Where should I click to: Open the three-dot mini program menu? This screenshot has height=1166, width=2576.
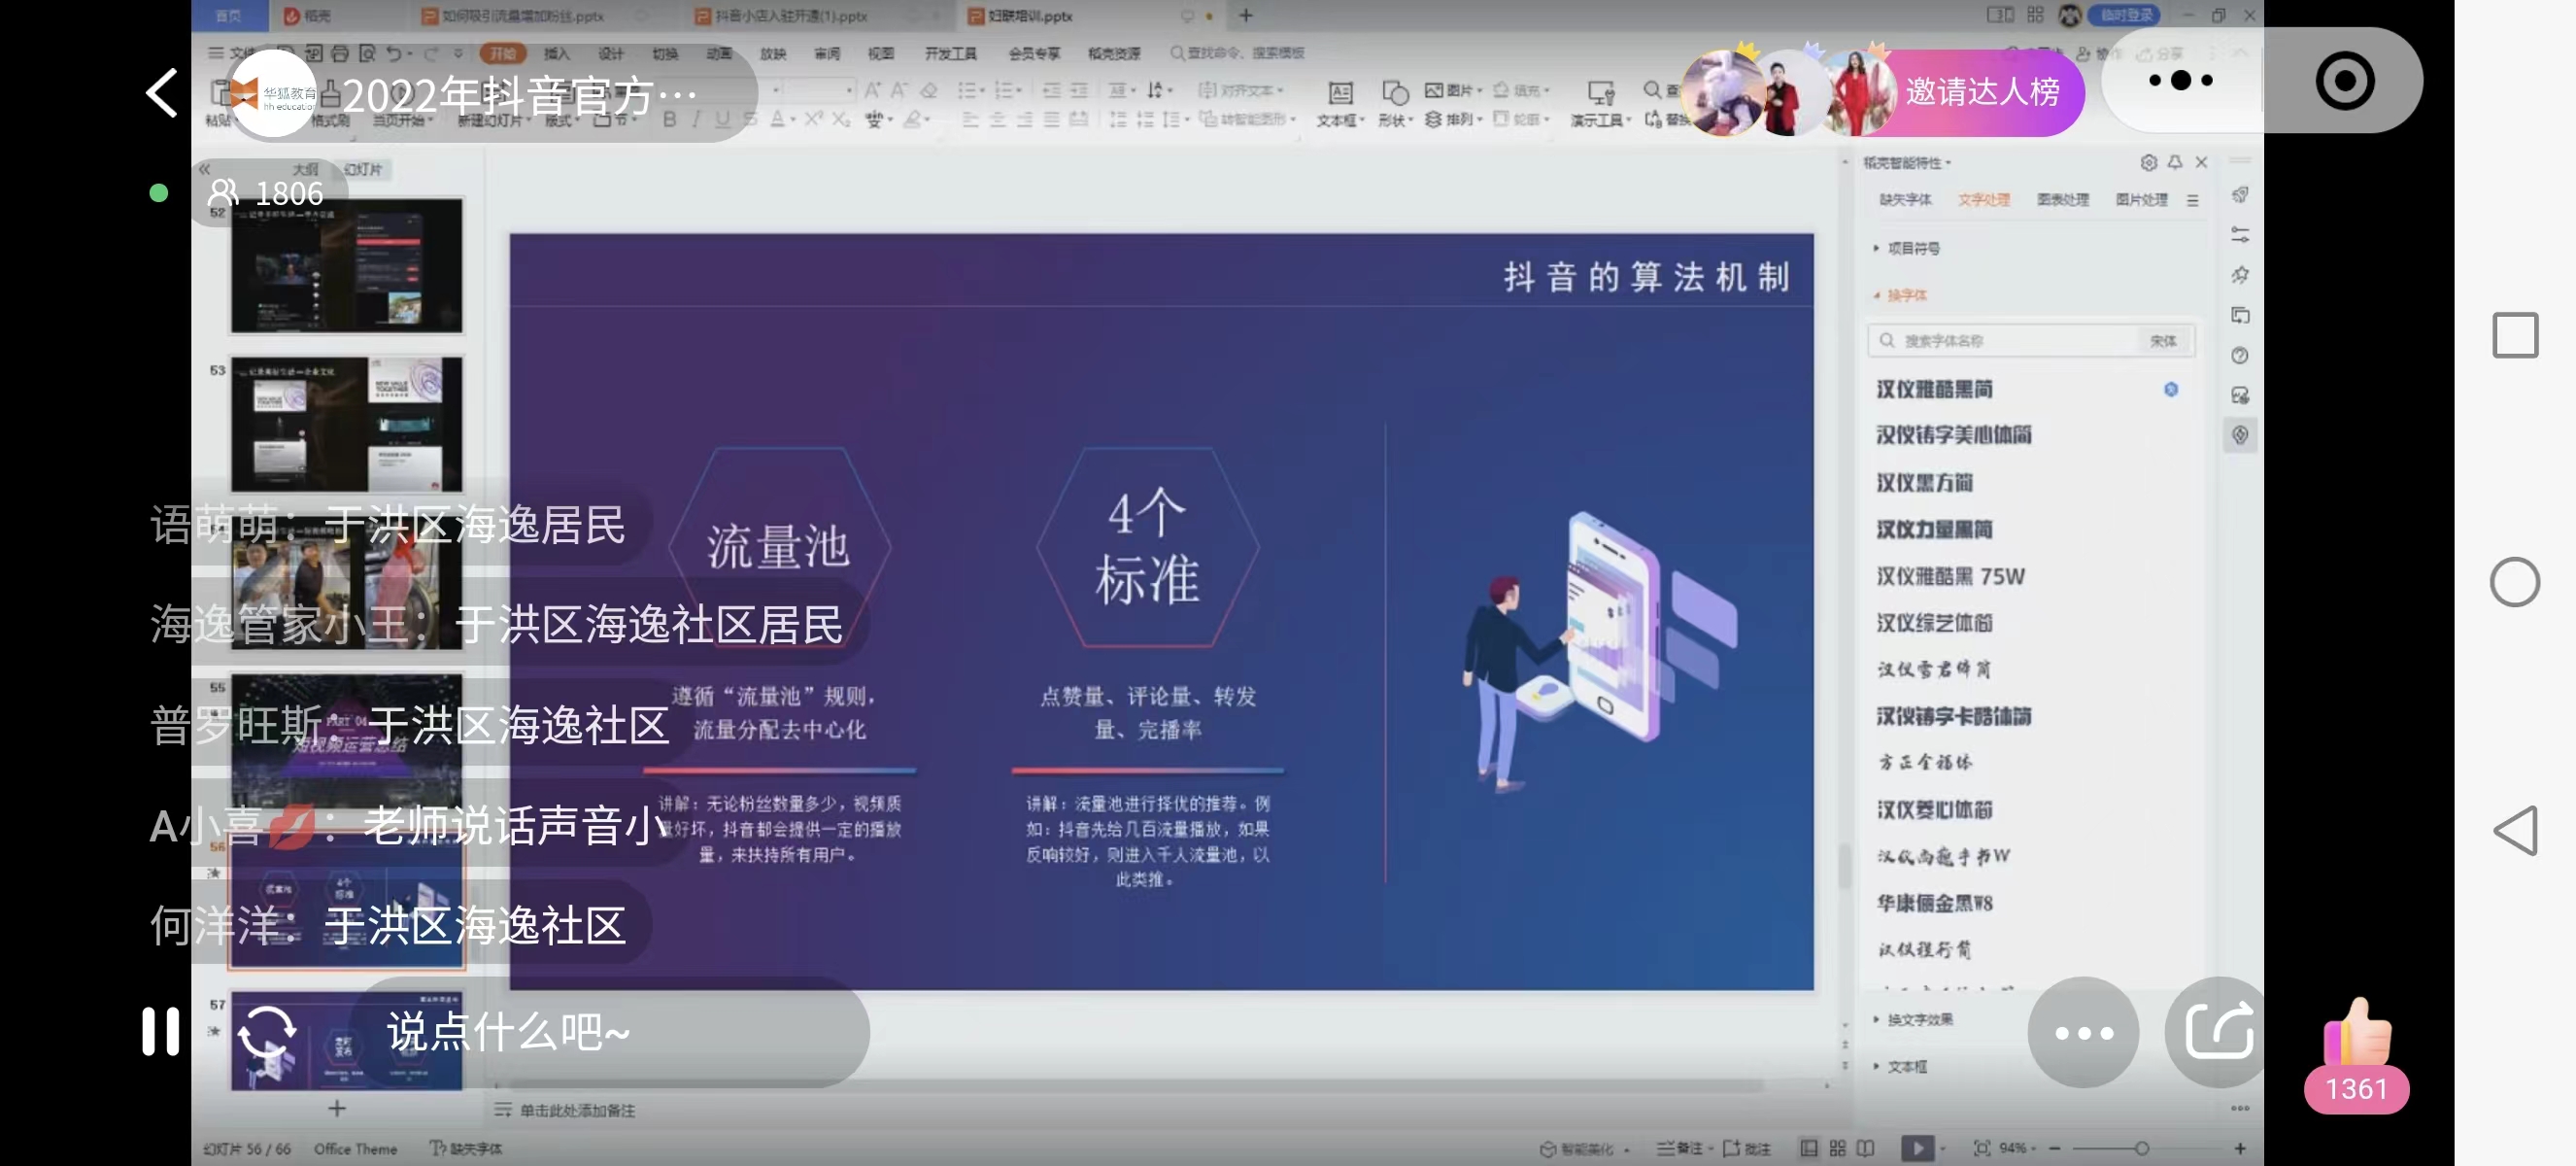[x=2180, y=81]
